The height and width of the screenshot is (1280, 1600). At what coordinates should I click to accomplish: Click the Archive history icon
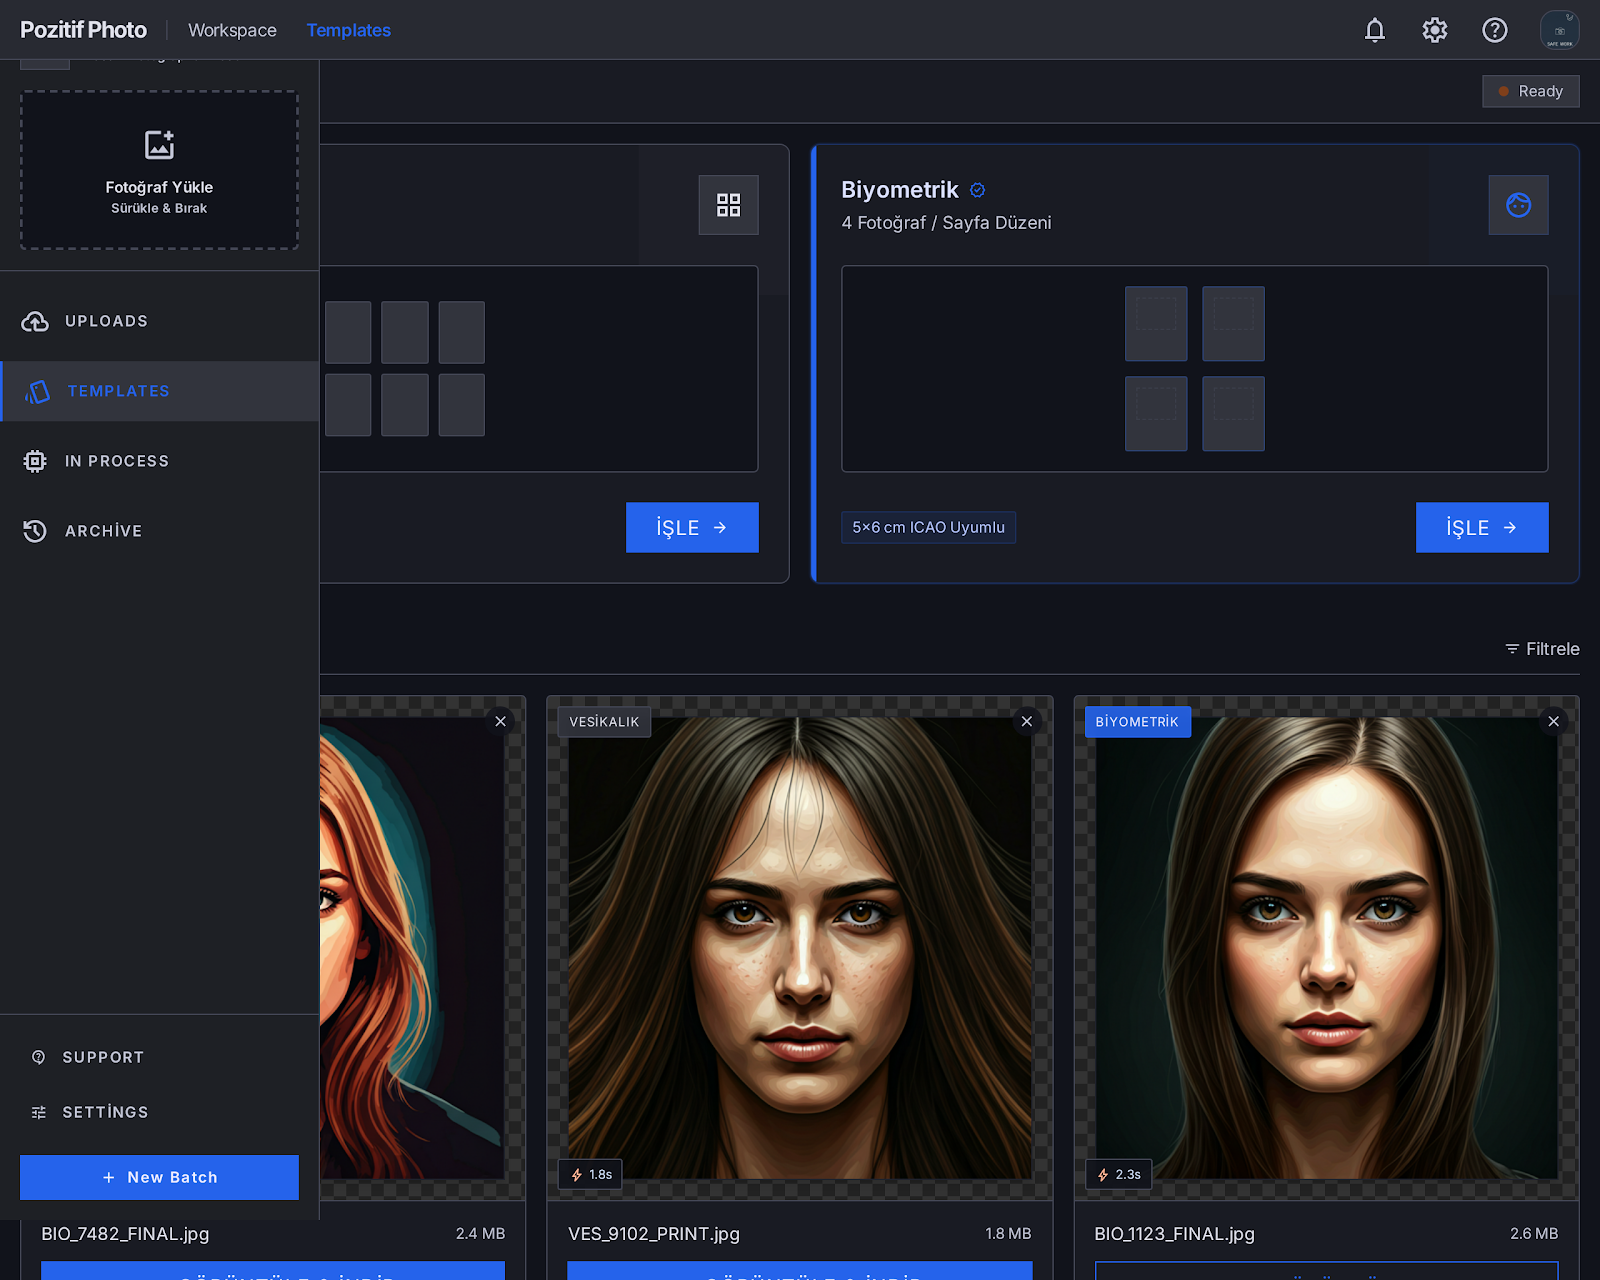(x=35, y=531)
